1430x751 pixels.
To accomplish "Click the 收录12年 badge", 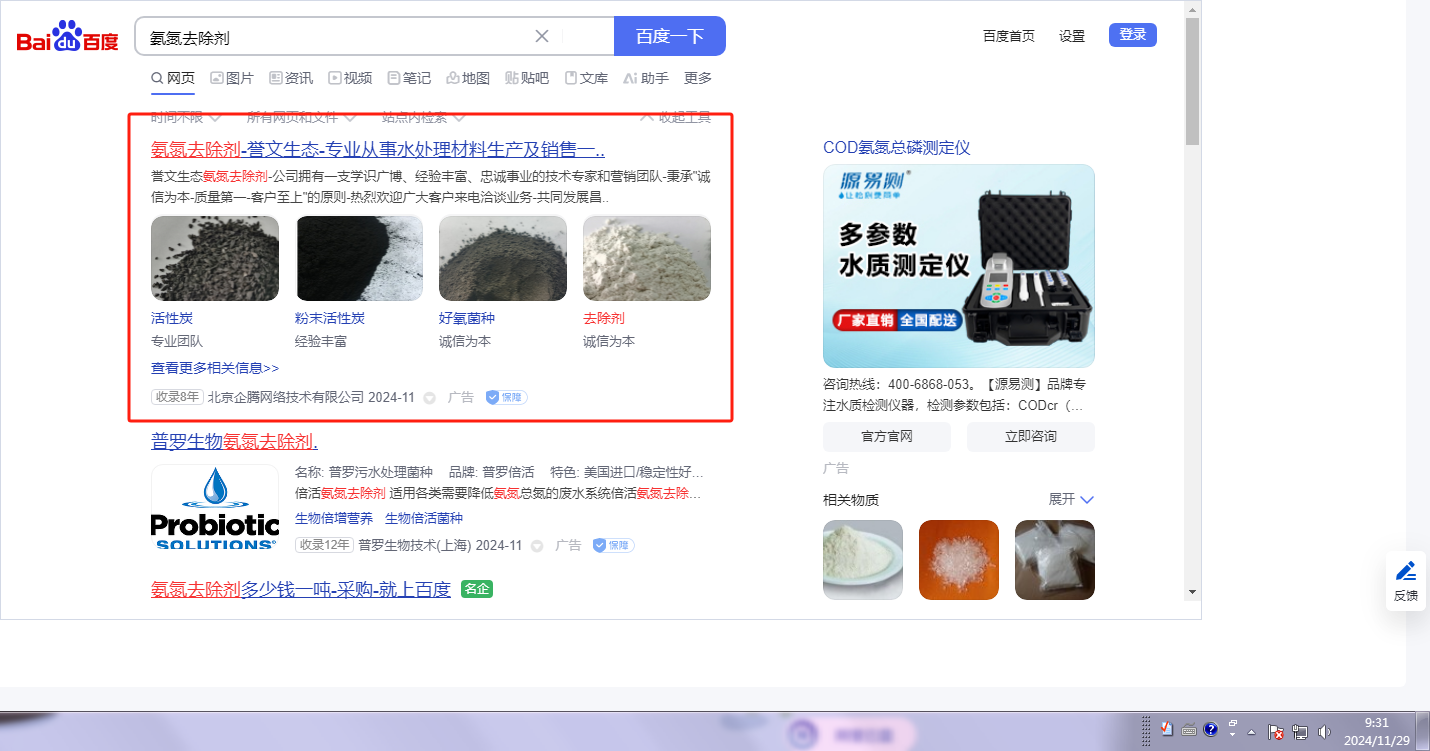I will click(x=325, y=545).
